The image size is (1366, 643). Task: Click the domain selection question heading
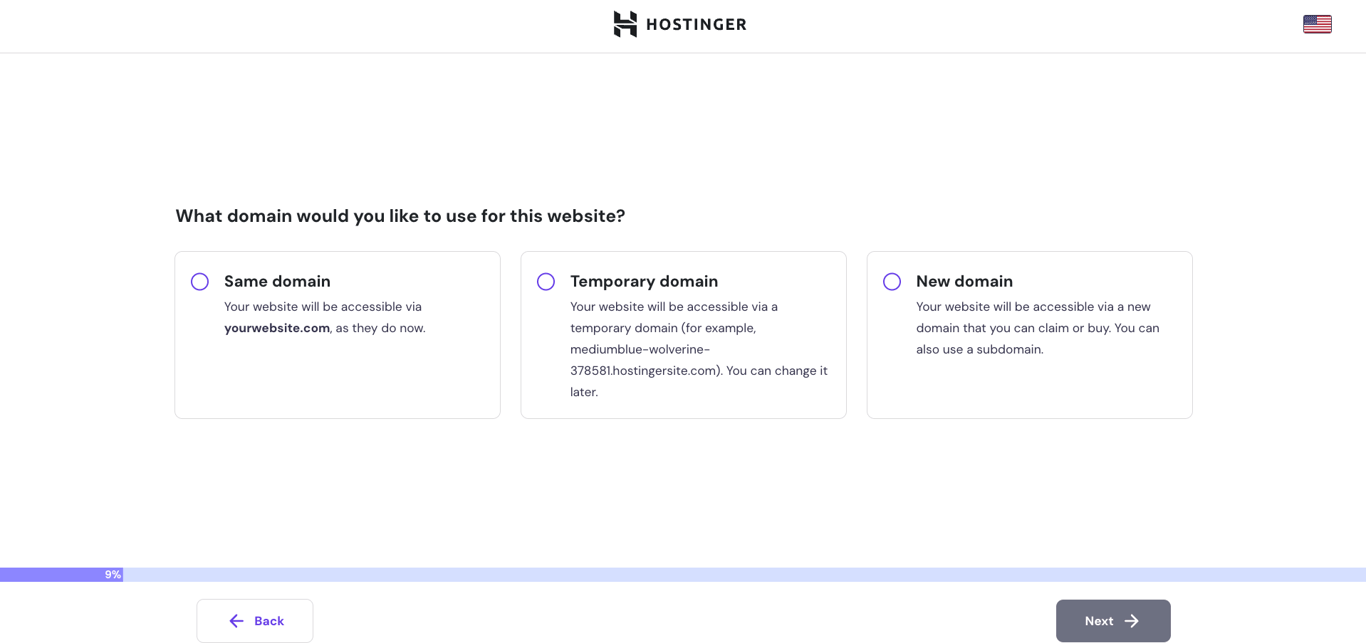pos(400,215)
